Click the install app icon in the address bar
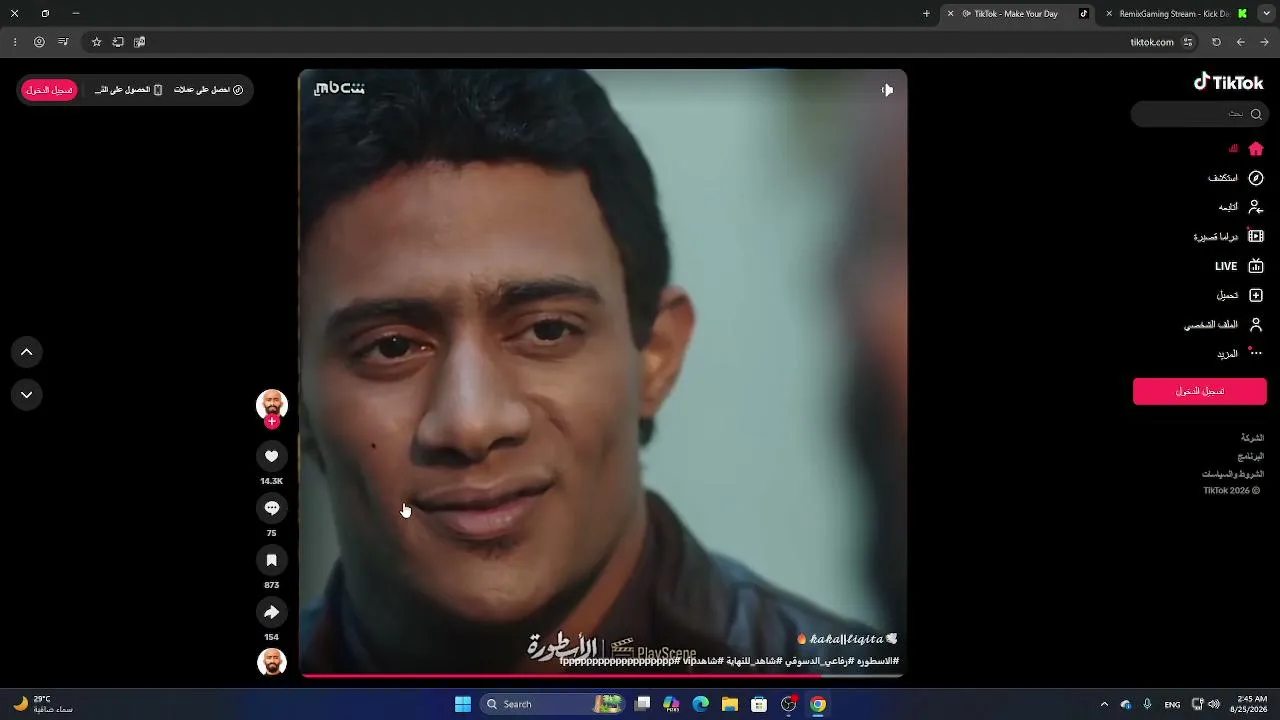 [x=118, y=42]
